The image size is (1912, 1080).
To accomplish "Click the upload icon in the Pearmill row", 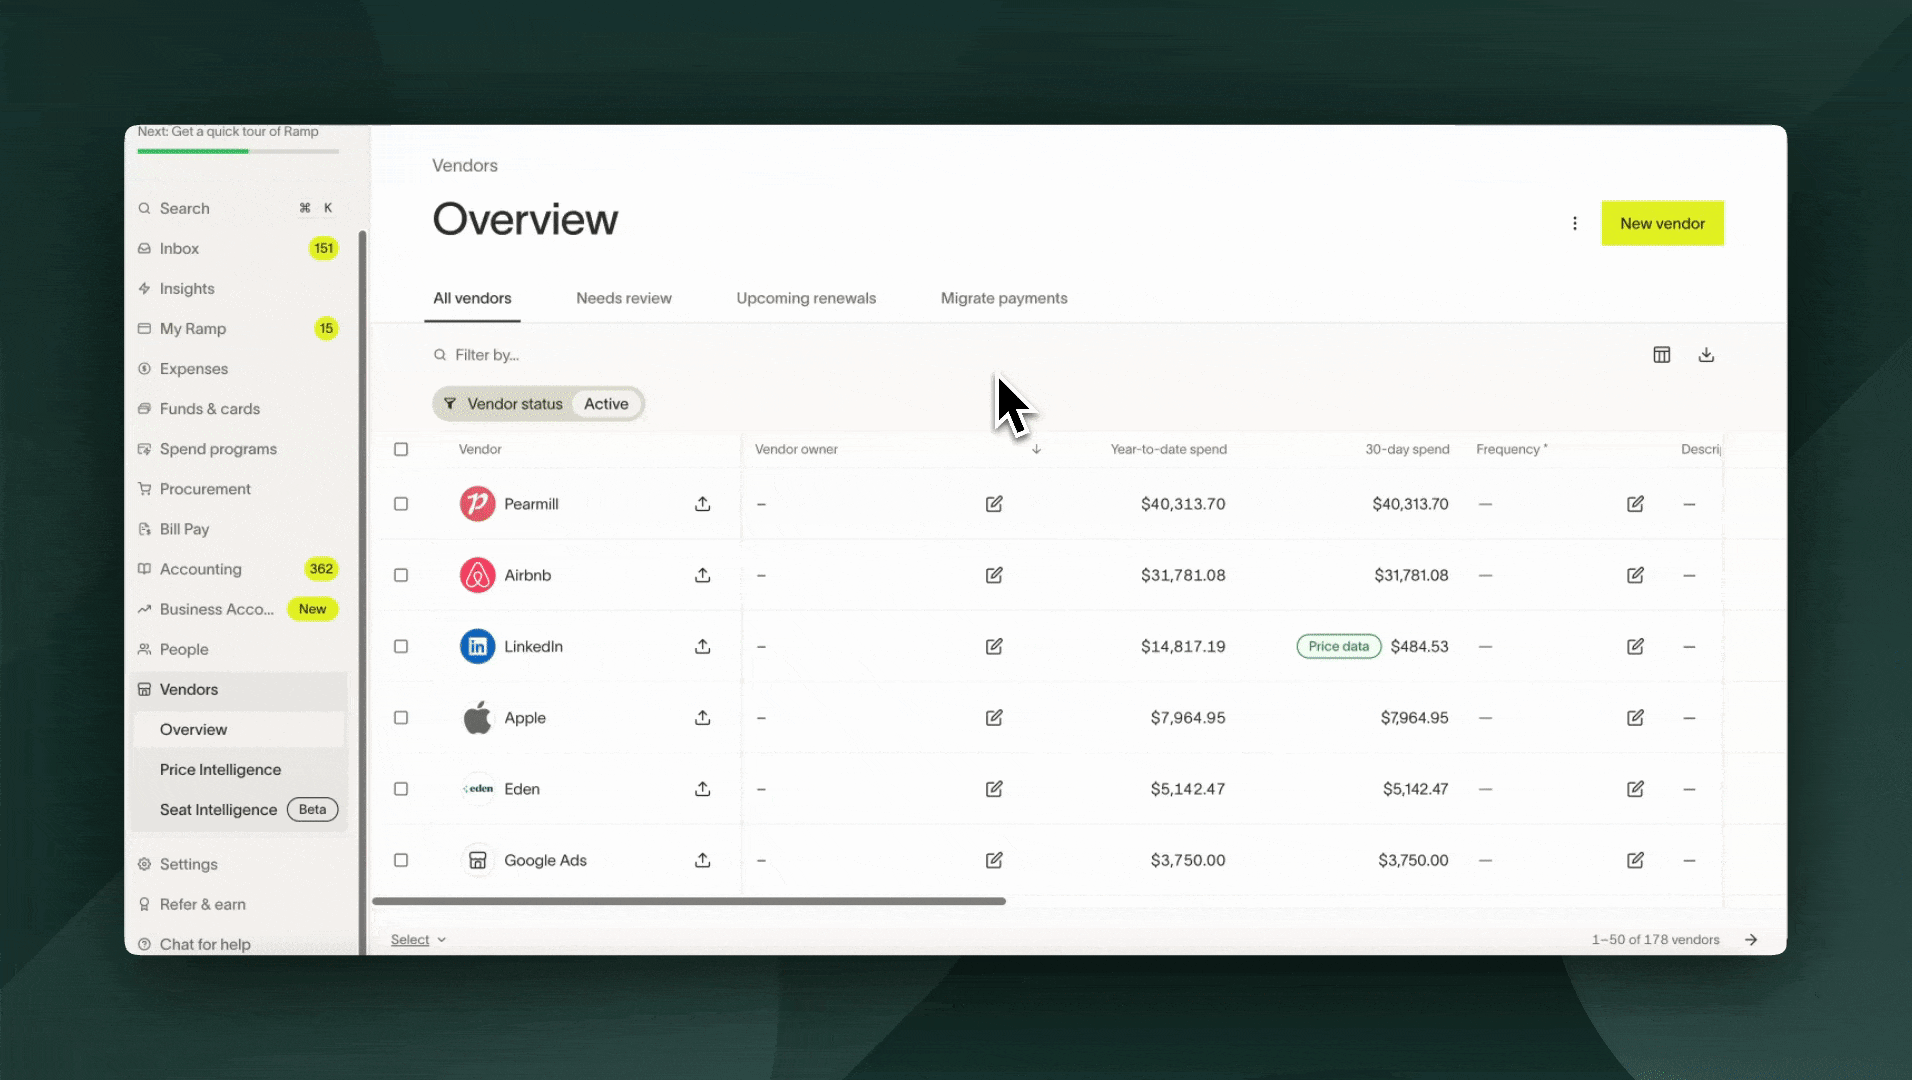I will tap(703, 504).
